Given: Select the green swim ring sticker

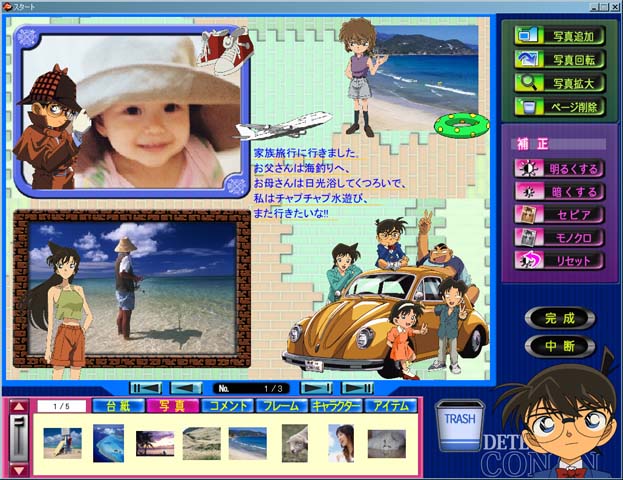Looking at the screenshot, I should point(462,125).
